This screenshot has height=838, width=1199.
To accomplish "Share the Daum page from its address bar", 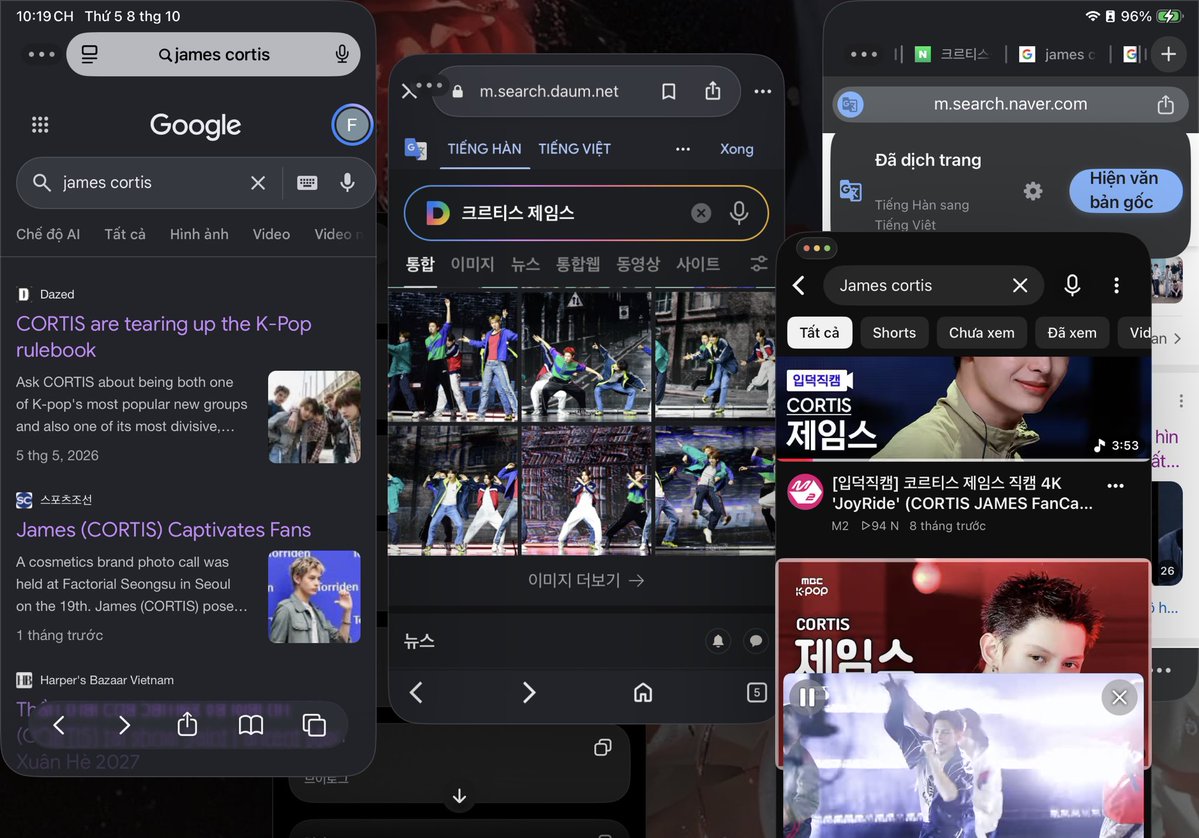I will pyautogui.click(x=713, y=91).
